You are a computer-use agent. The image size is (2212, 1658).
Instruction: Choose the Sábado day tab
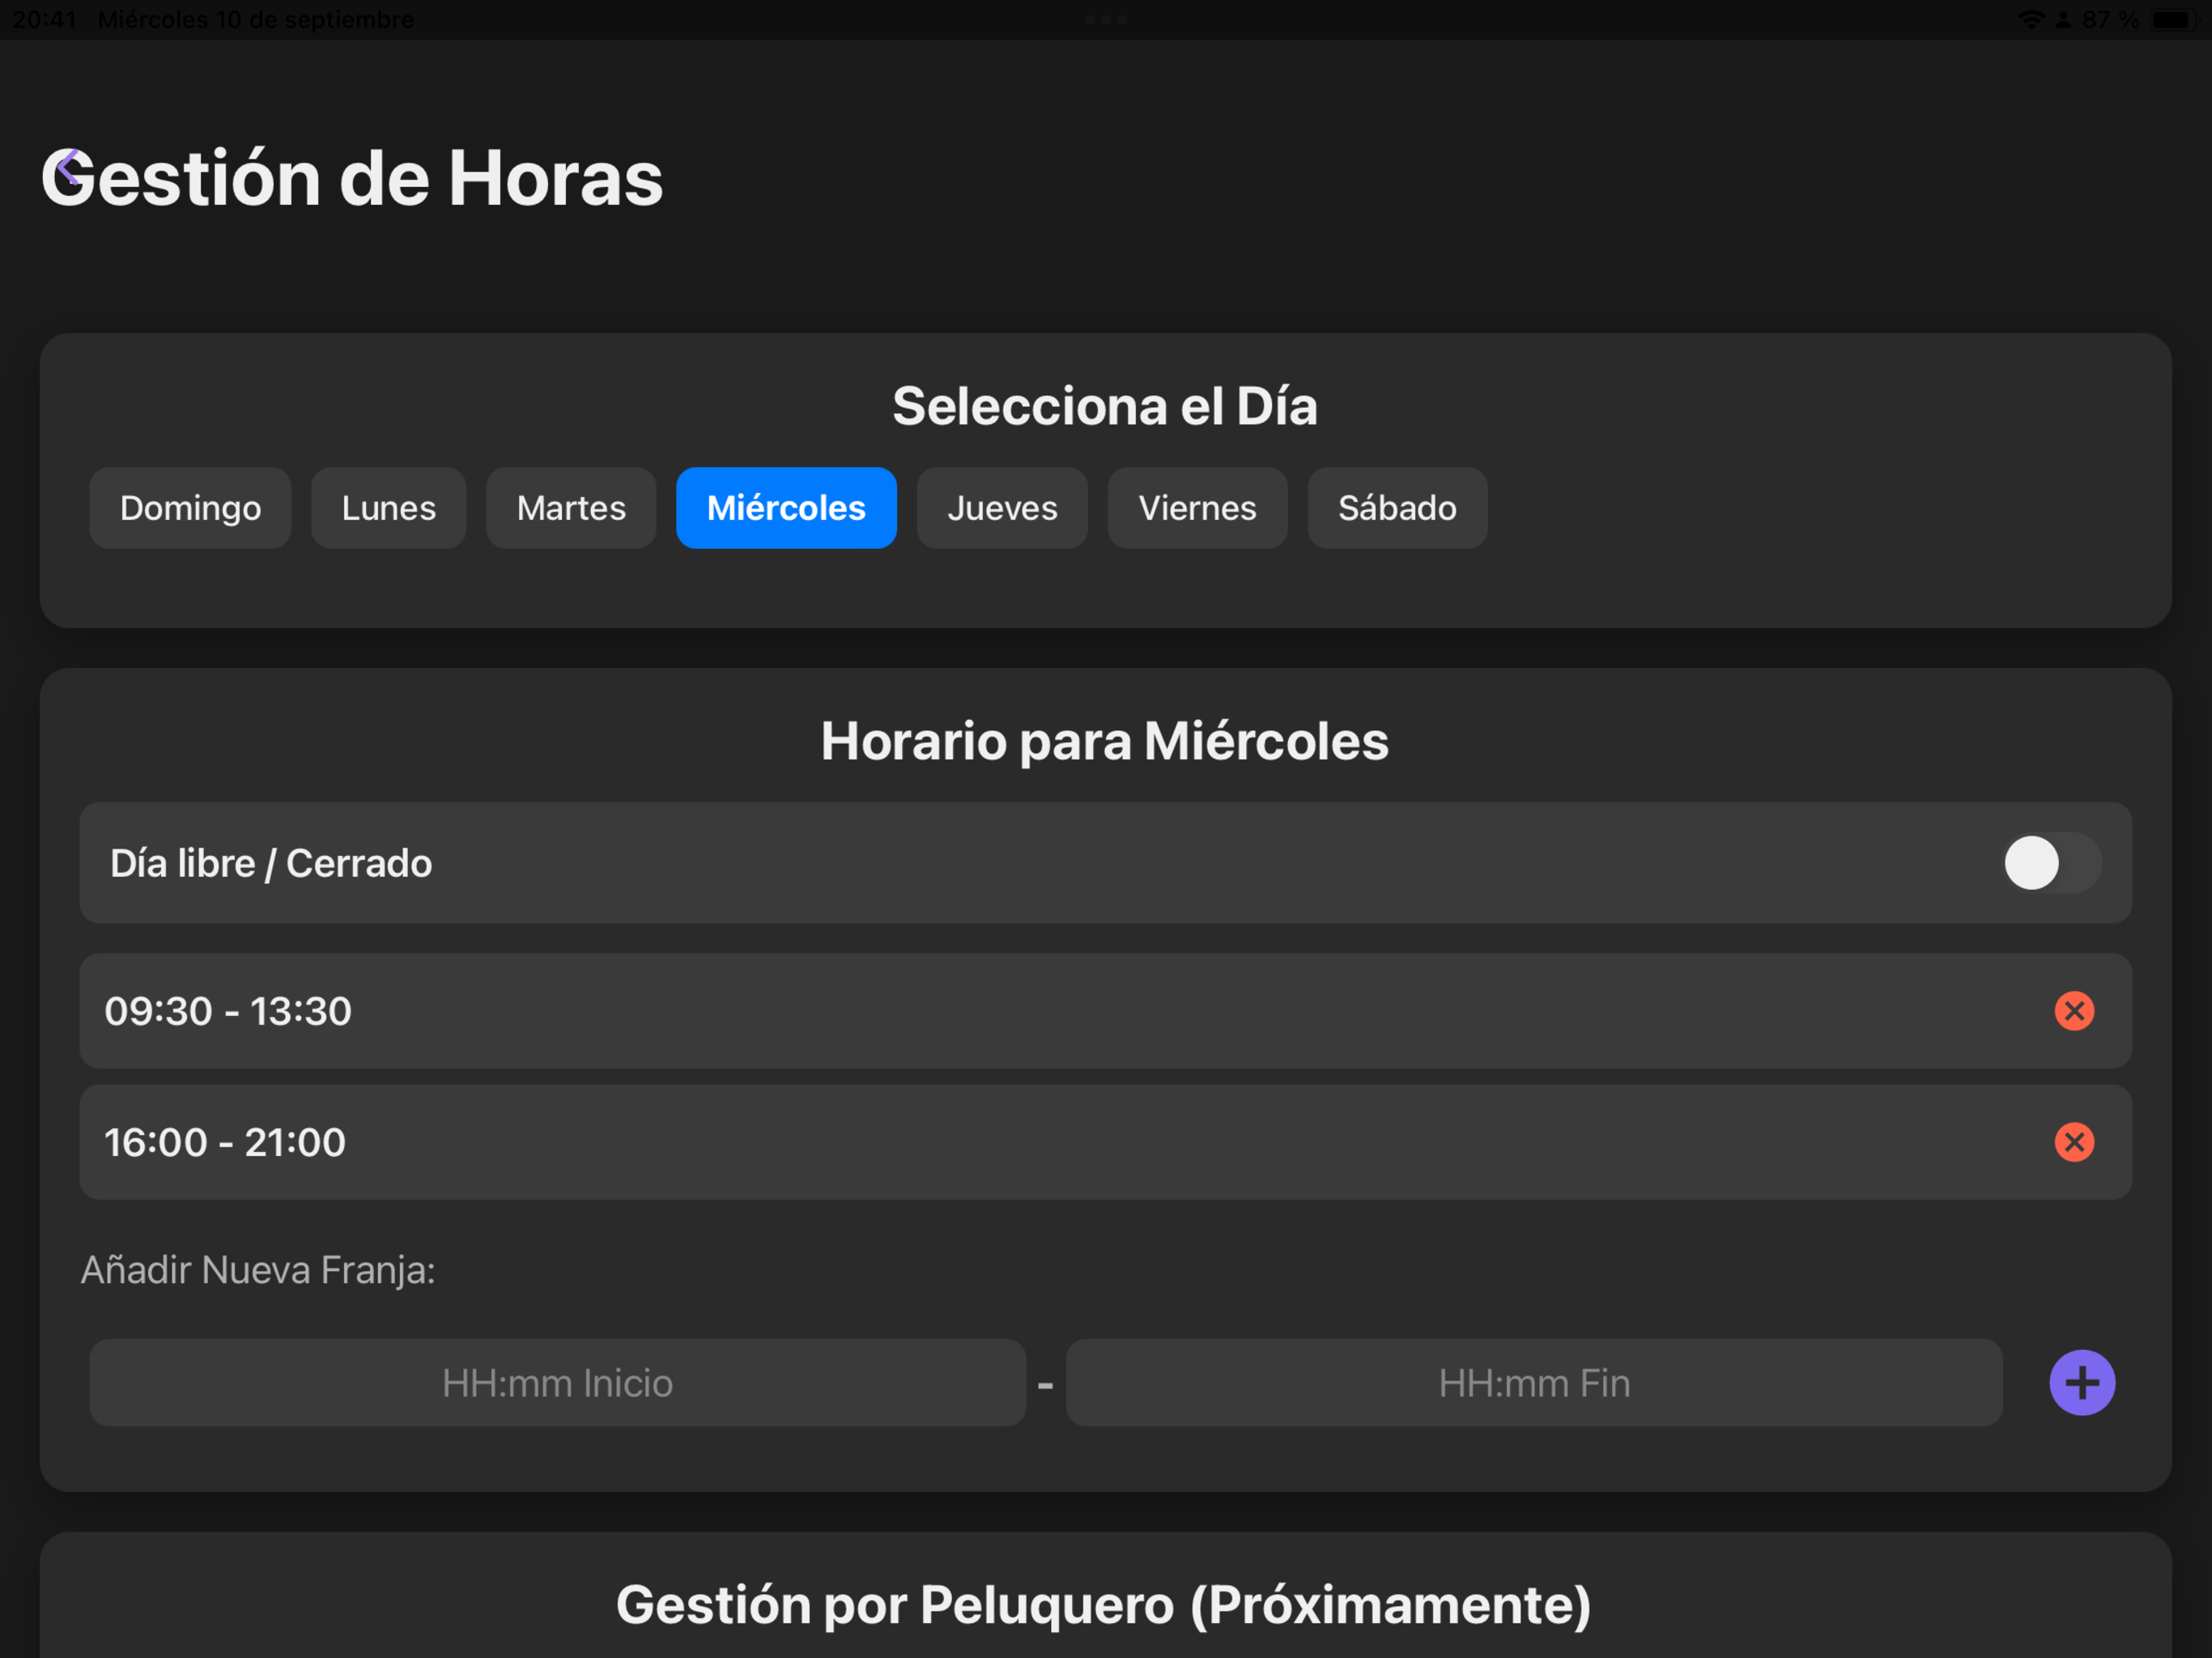(x=1397, y=508)
